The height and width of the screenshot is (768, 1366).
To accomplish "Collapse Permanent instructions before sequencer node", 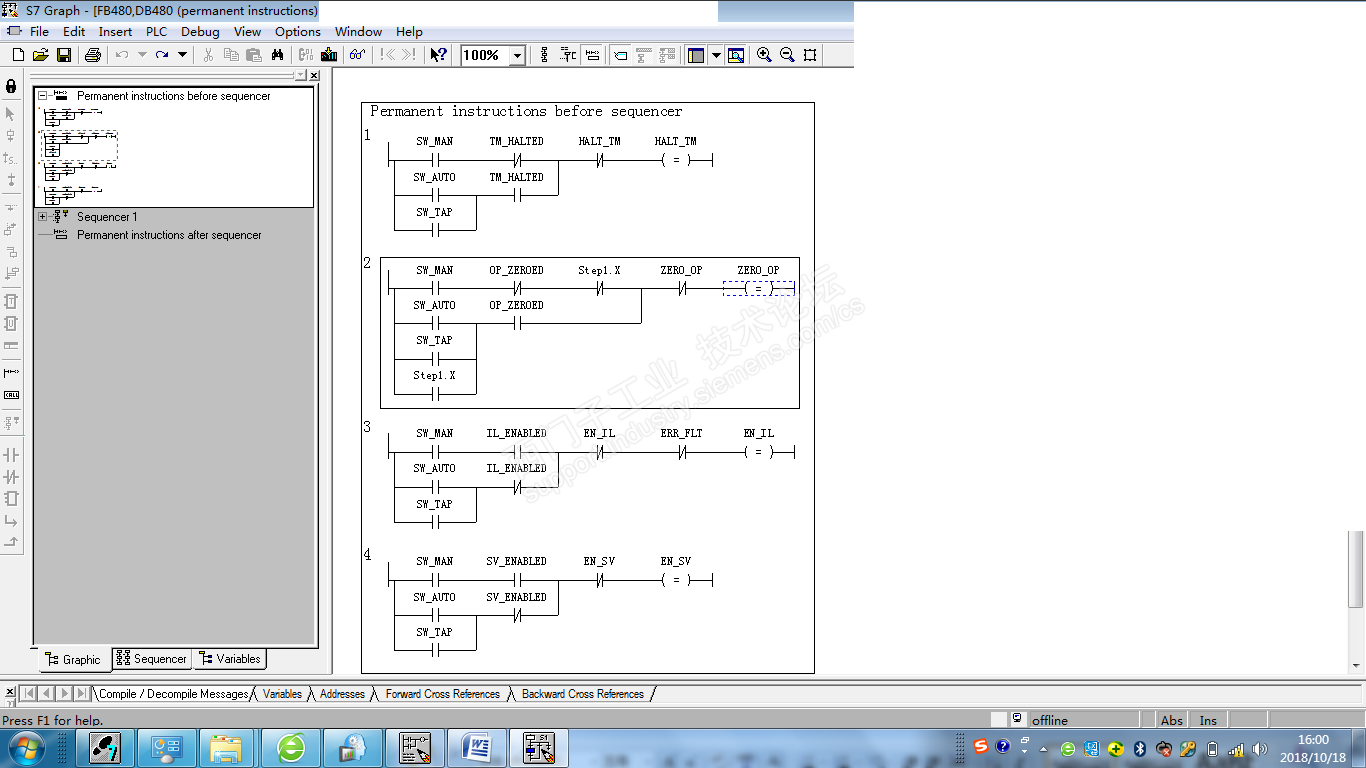I will (x=42, y=96).
